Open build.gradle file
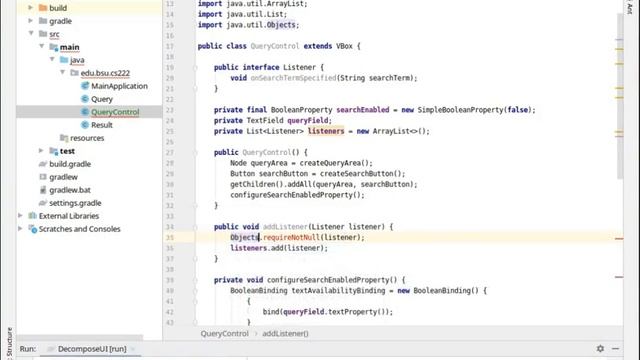 [70, 164]
